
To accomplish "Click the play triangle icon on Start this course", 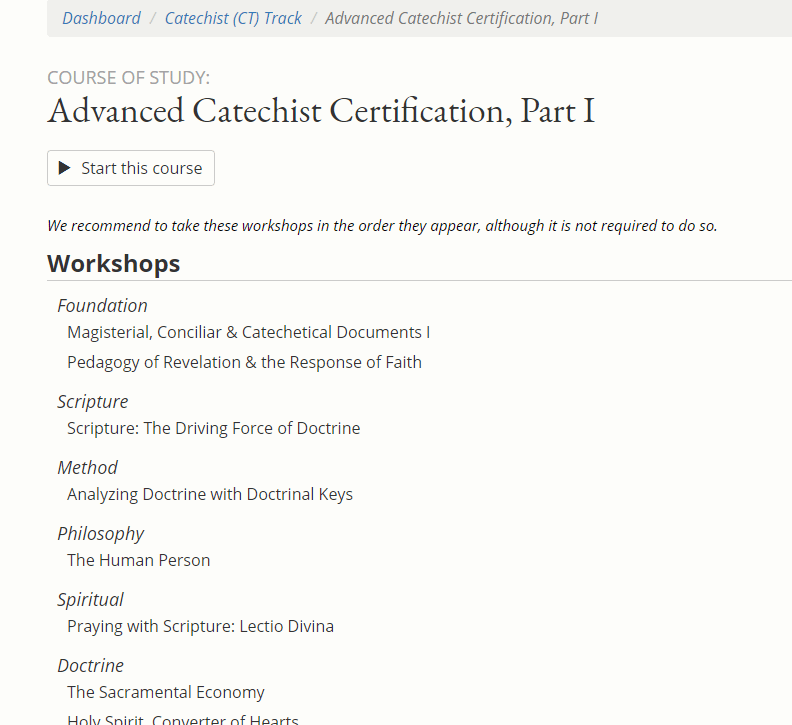I will [x=64, y=168].
